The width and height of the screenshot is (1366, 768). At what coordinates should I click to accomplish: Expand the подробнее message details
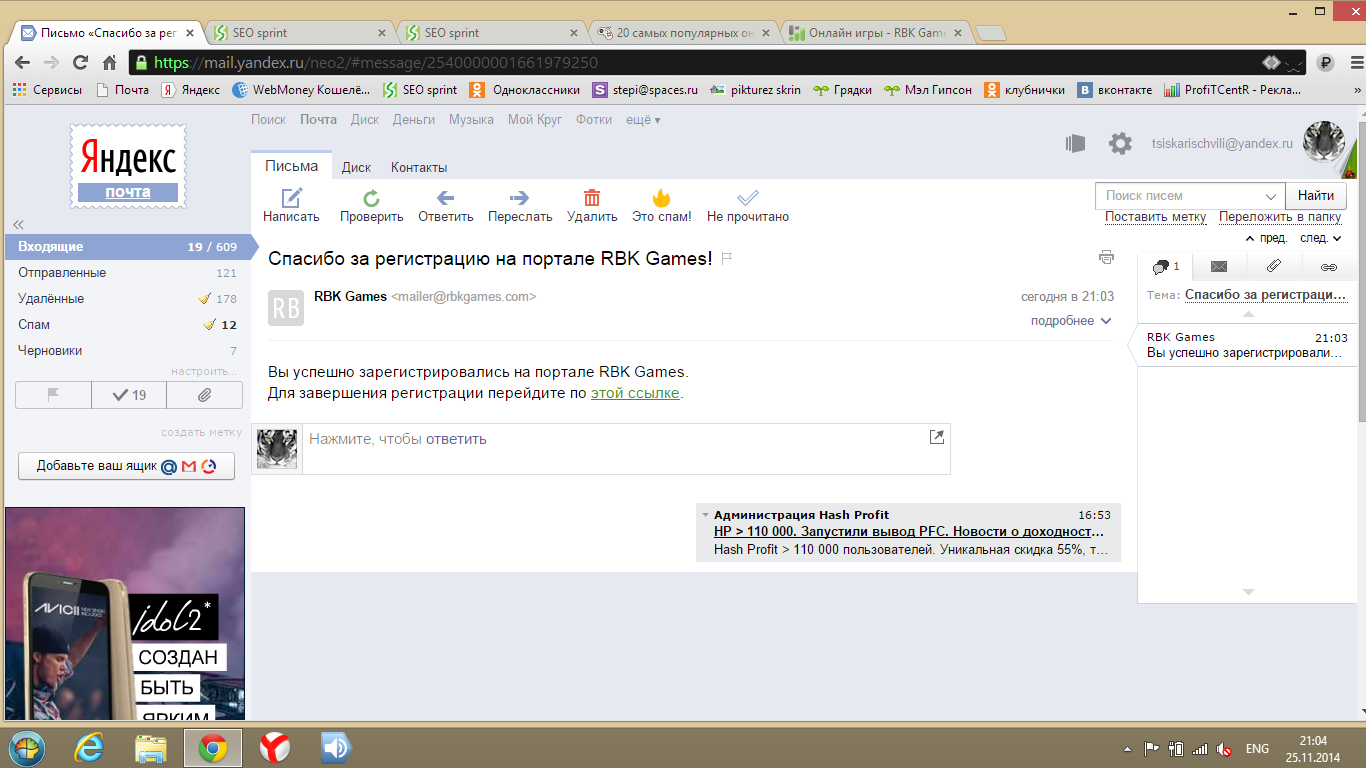[x=1071, y=321]
